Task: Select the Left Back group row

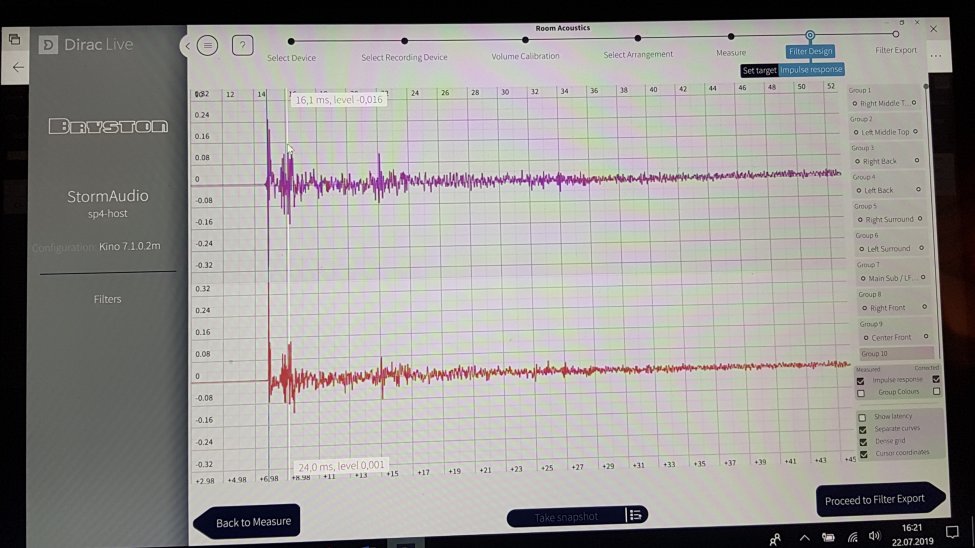Action: click(889, 190)
